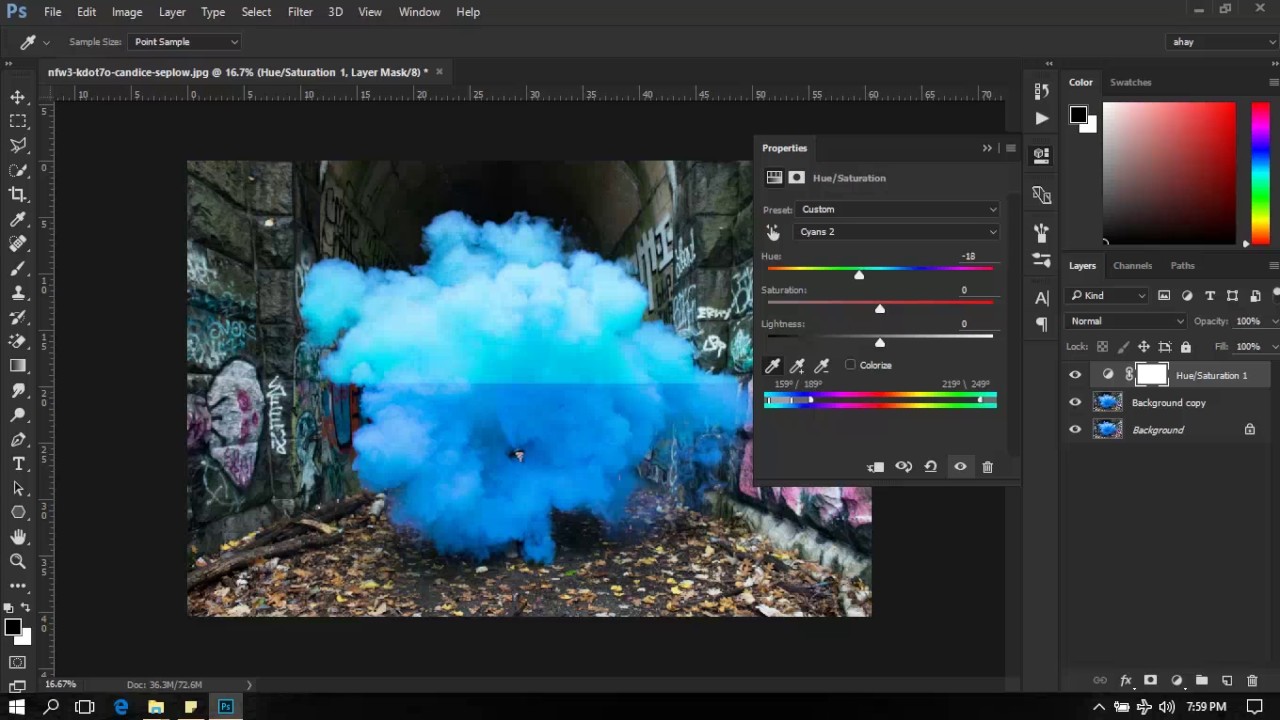The image size is (1280, 720).
Task: Select the Move tool
Action: click(18, 97)
